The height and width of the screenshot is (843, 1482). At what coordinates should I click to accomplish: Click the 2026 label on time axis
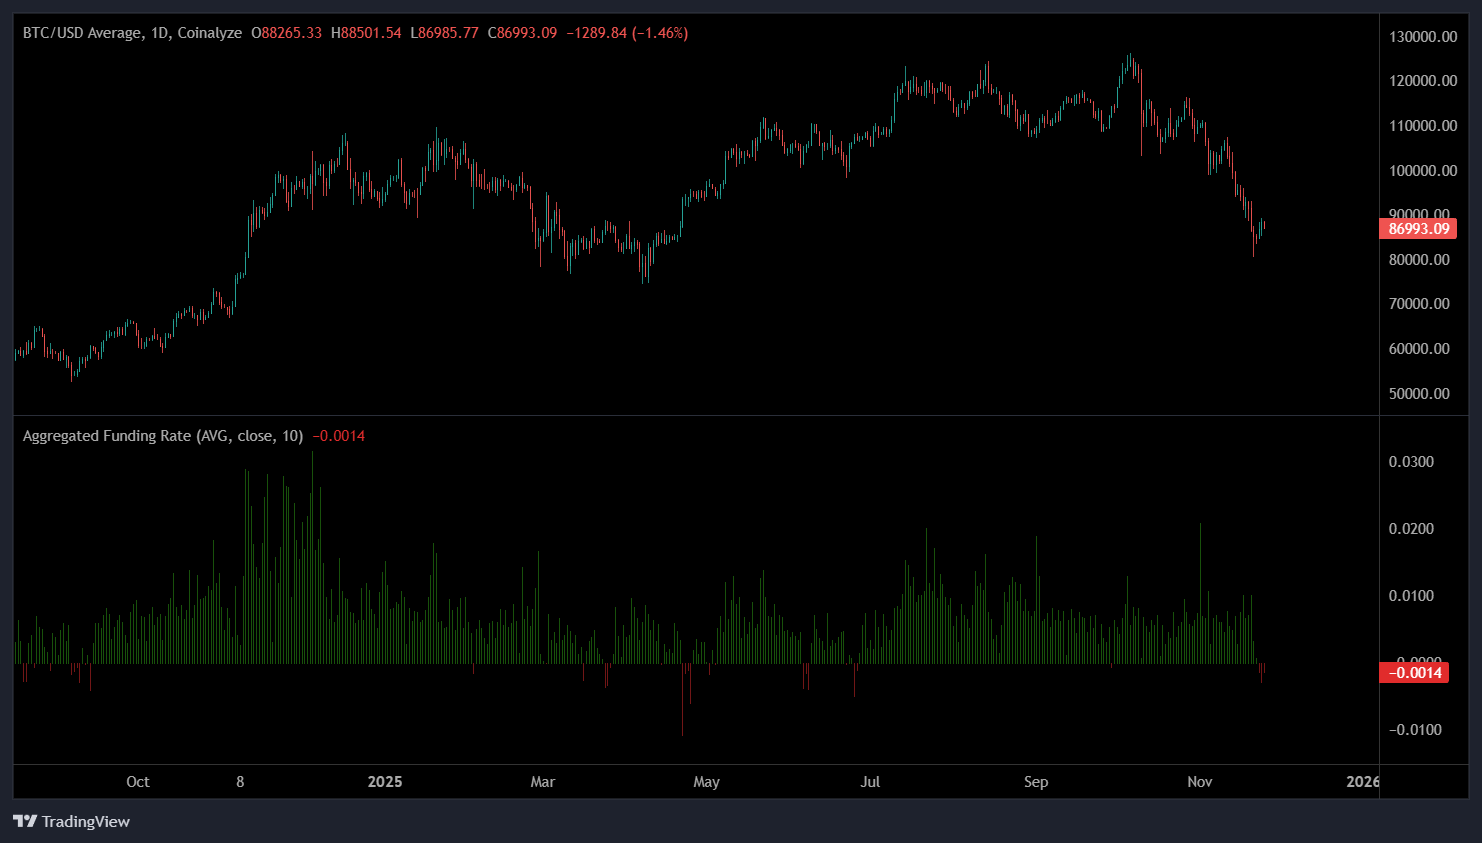coord(1363,782)
